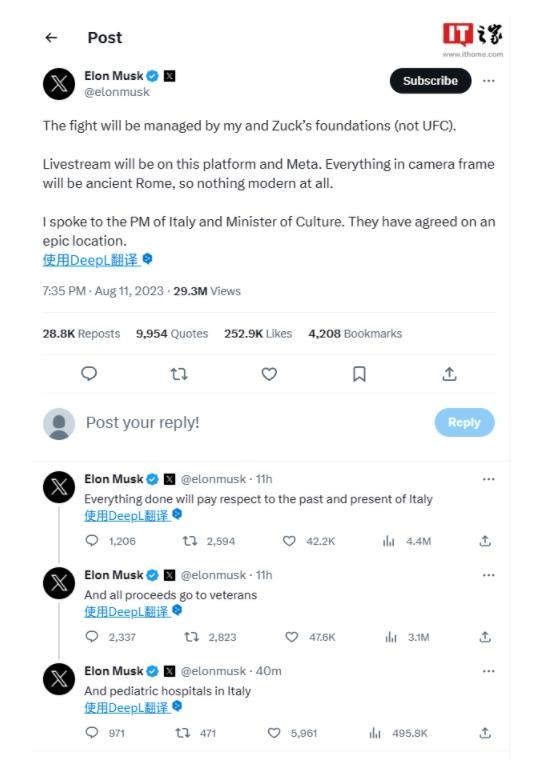Open more menu on 'past and present of Italy' reply
This screenshot has height=768, width=558.
(488, 479)
